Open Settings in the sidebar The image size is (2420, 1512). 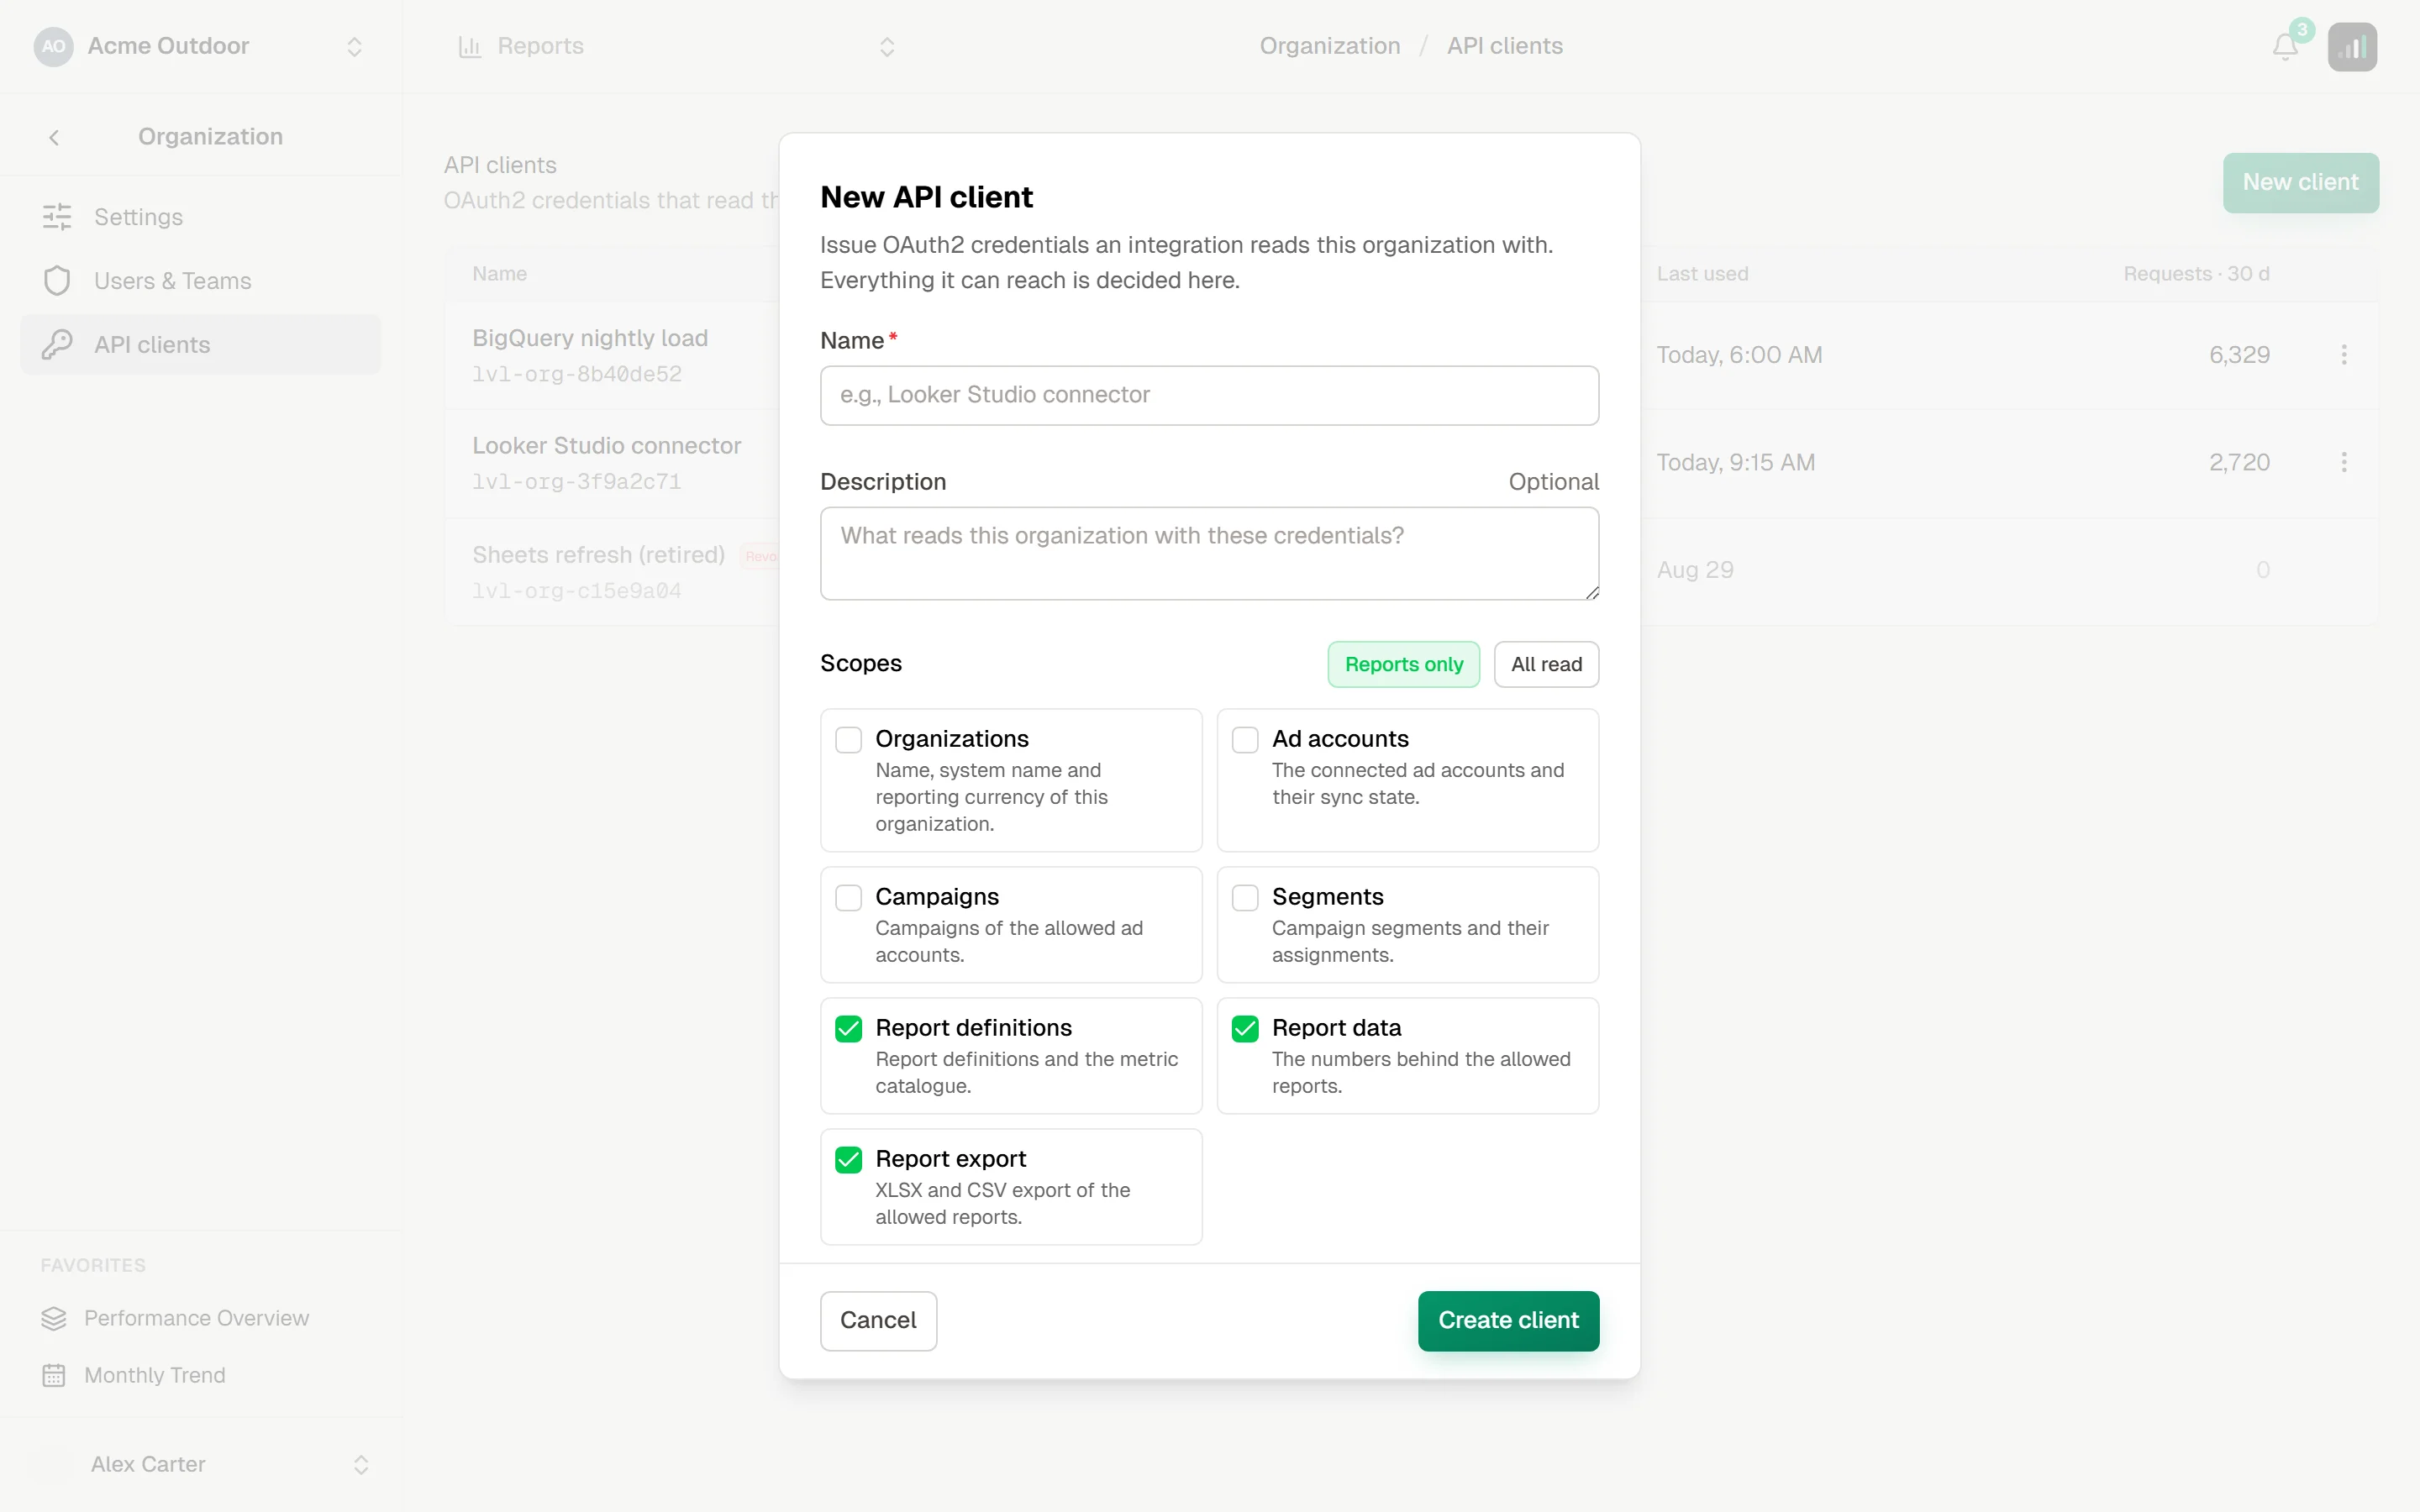click(200, 217)
